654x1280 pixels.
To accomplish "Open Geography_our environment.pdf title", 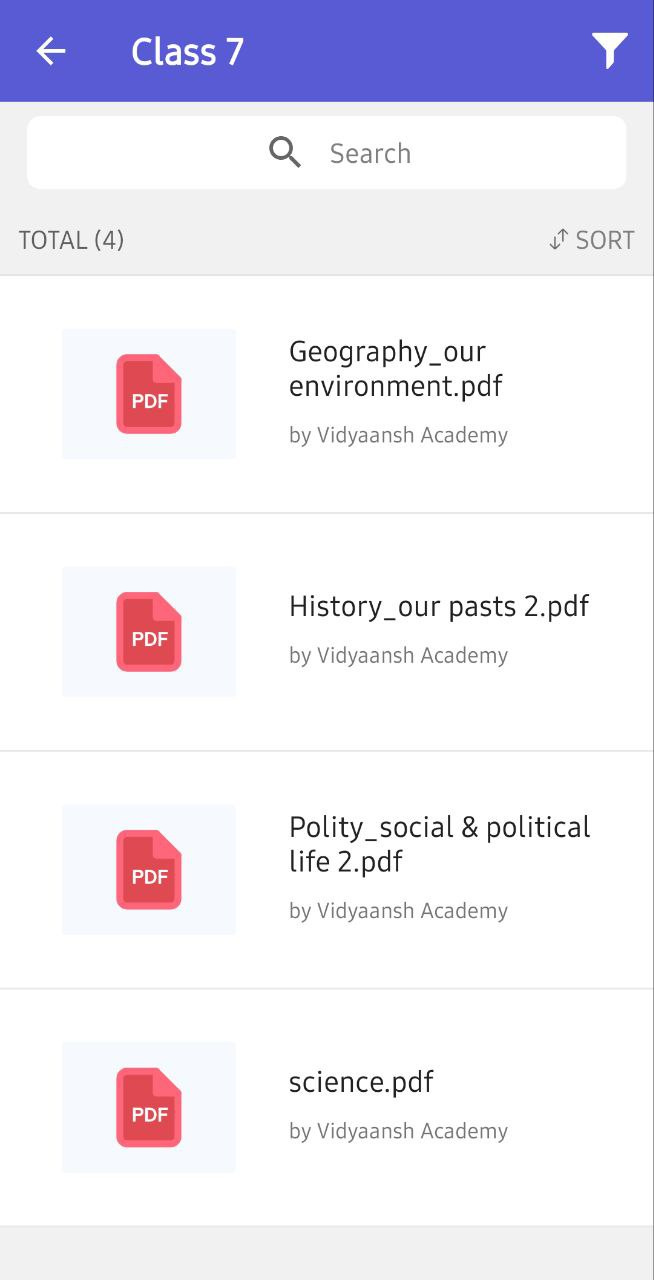I will click(x=395, y=368).
